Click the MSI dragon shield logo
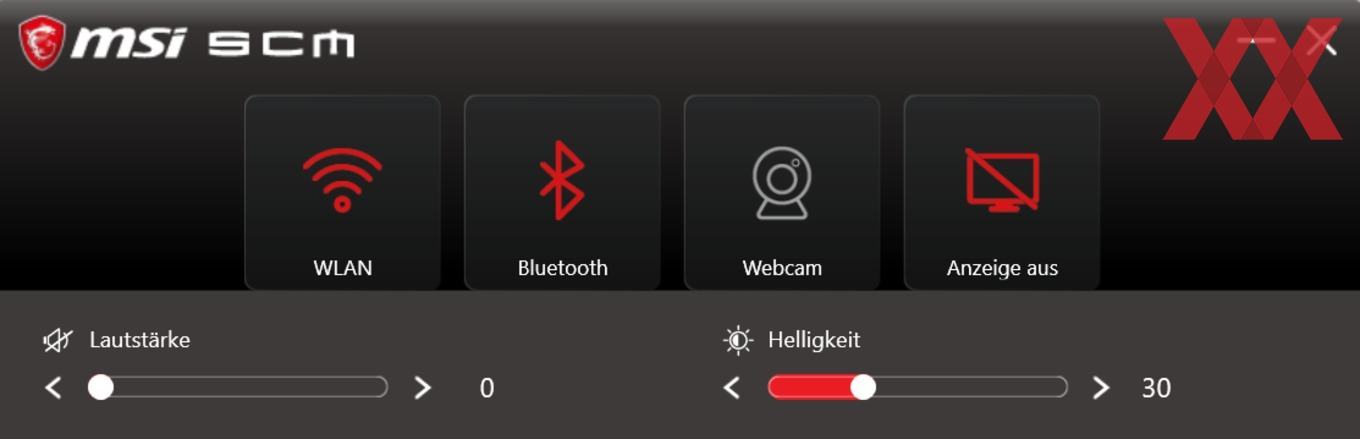Screen dimensions: 1360x439 click(42, 43)
